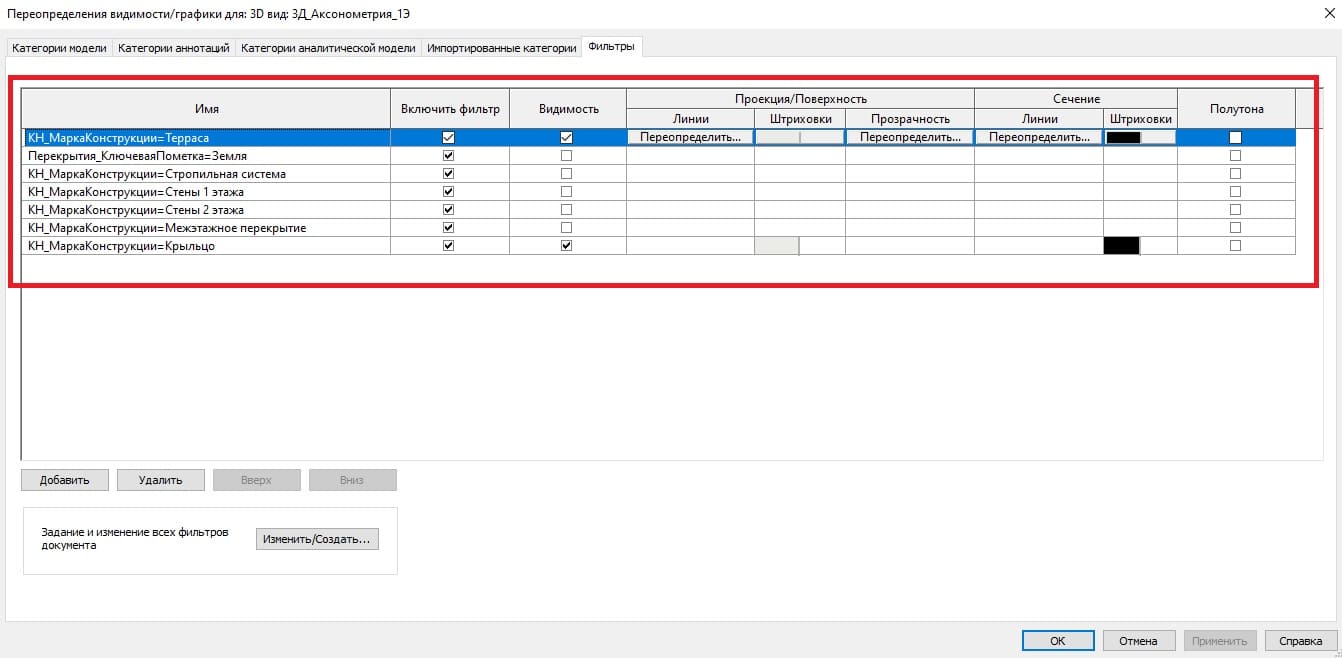Toggle enable filter for Стропильная система

point(448,174)
